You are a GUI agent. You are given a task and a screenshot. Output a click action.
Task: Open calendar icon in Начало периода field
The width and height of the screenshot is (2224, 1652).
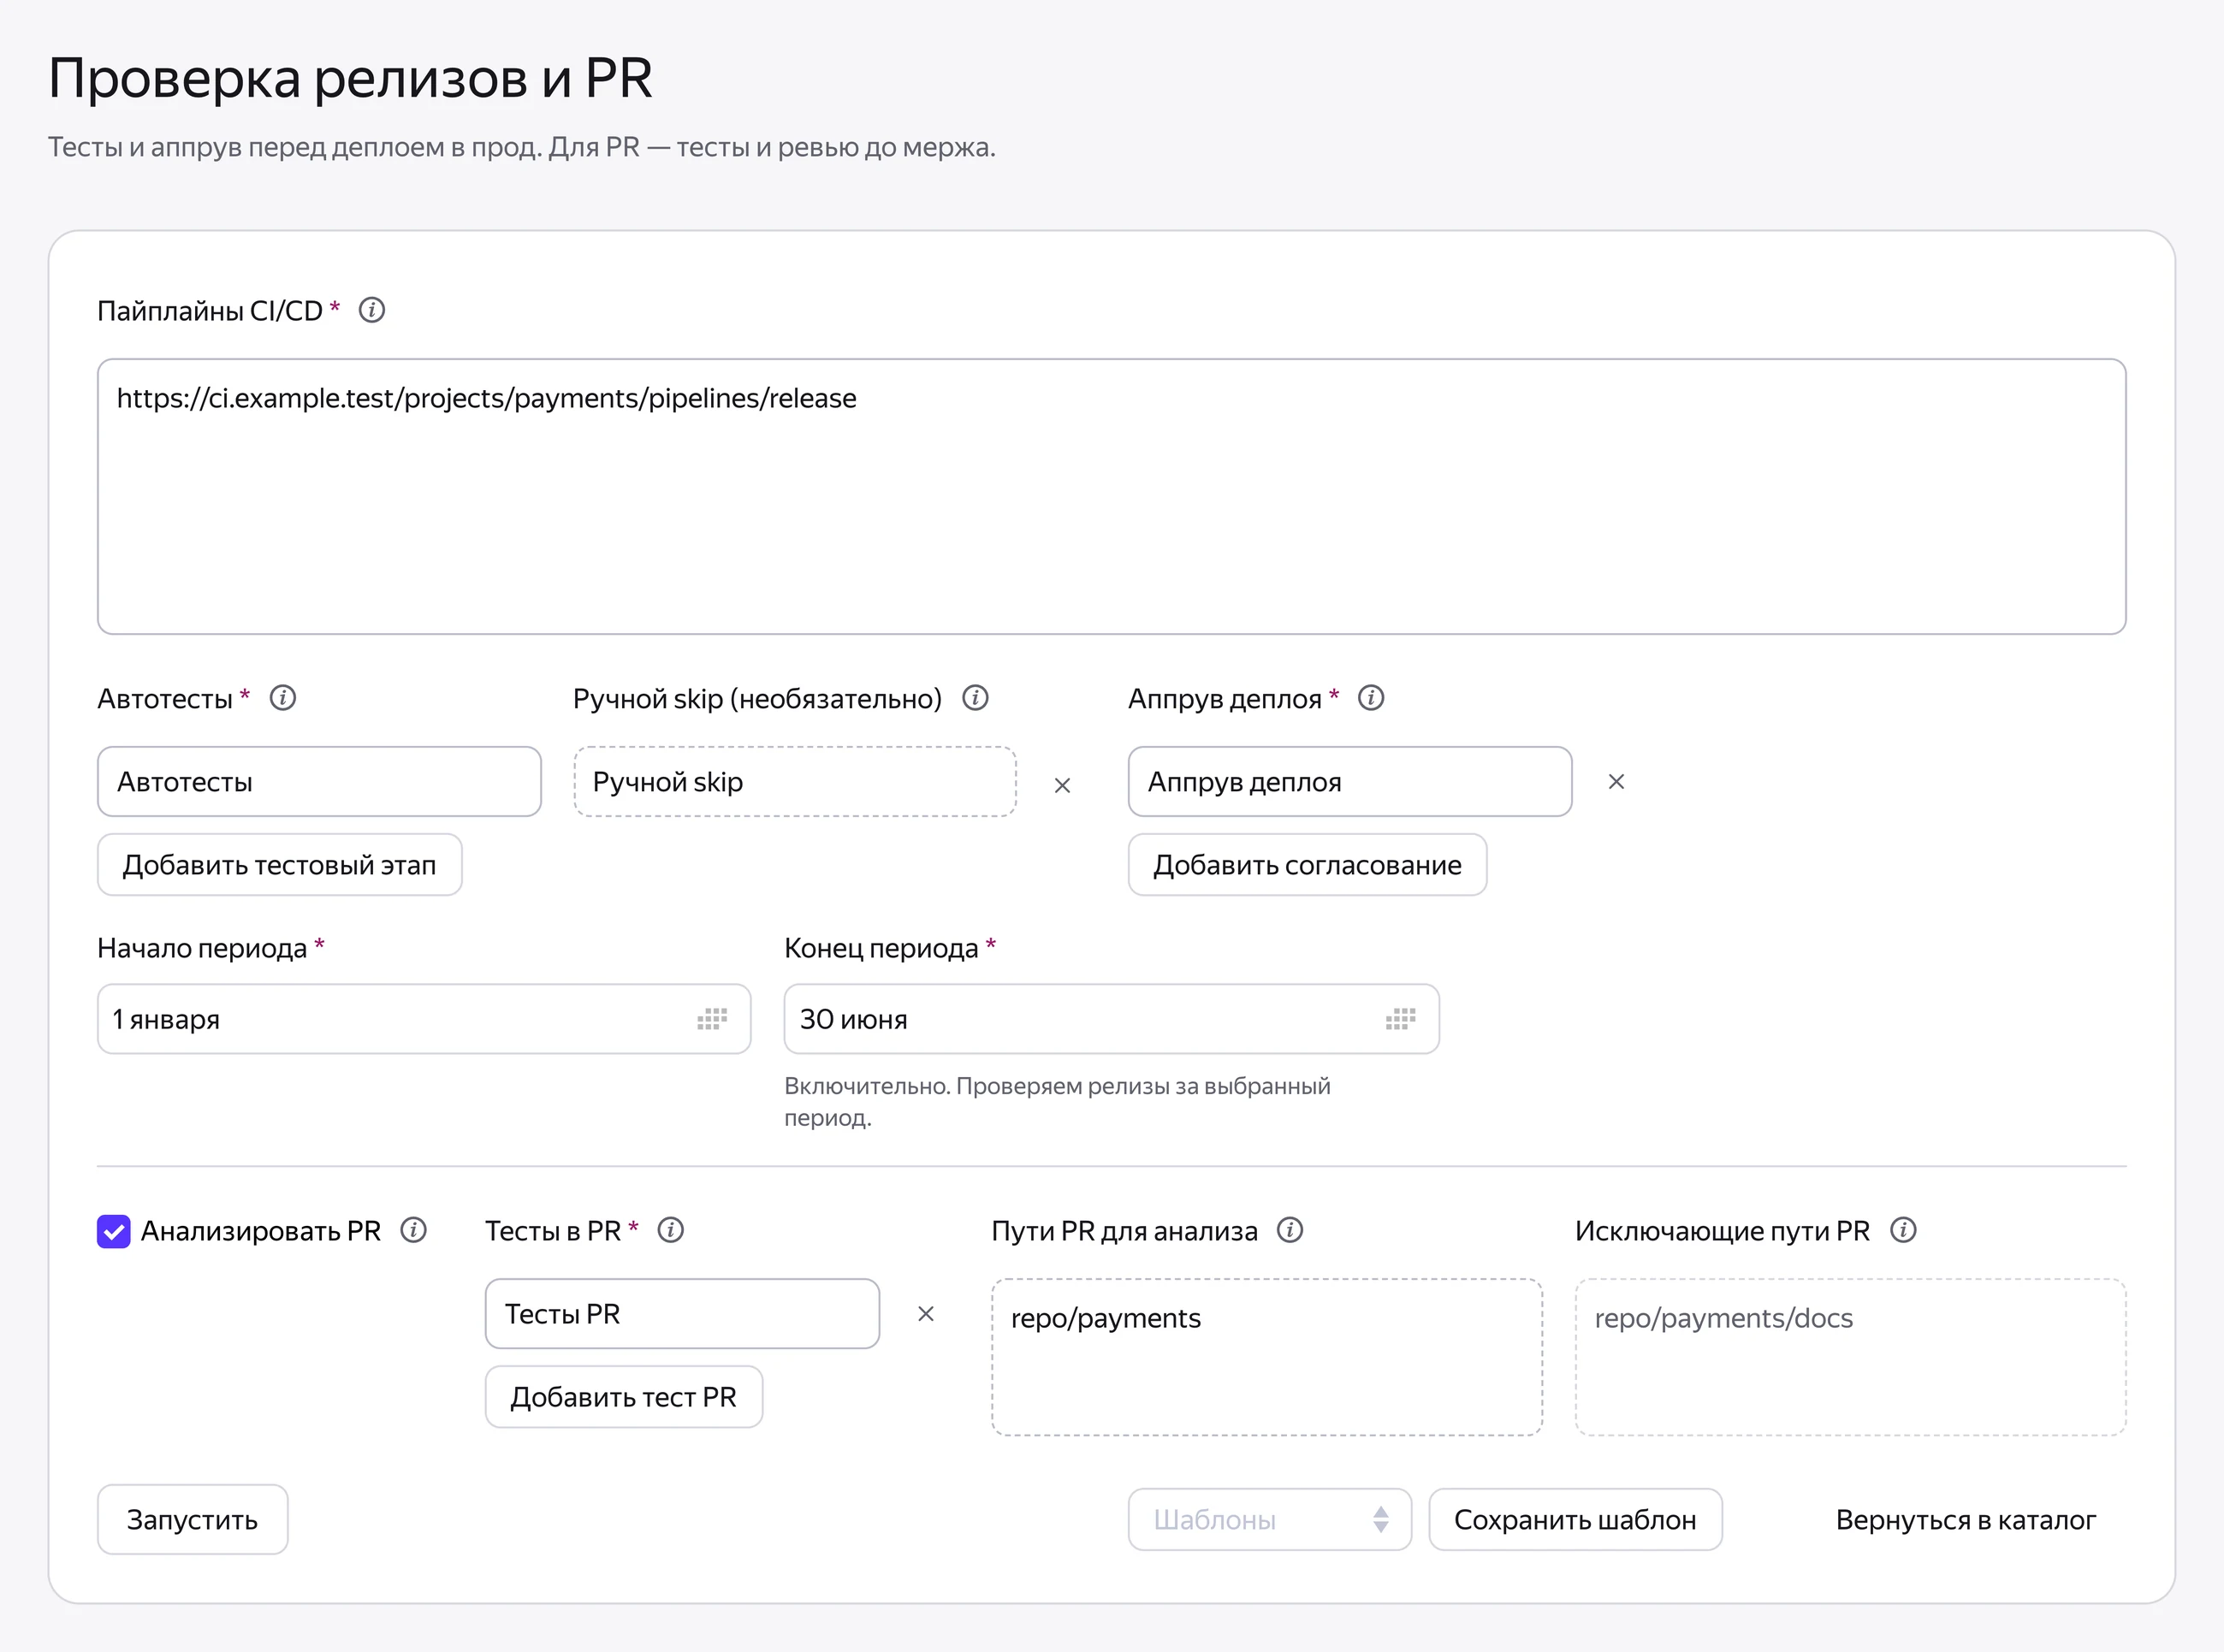[712, 1019]
